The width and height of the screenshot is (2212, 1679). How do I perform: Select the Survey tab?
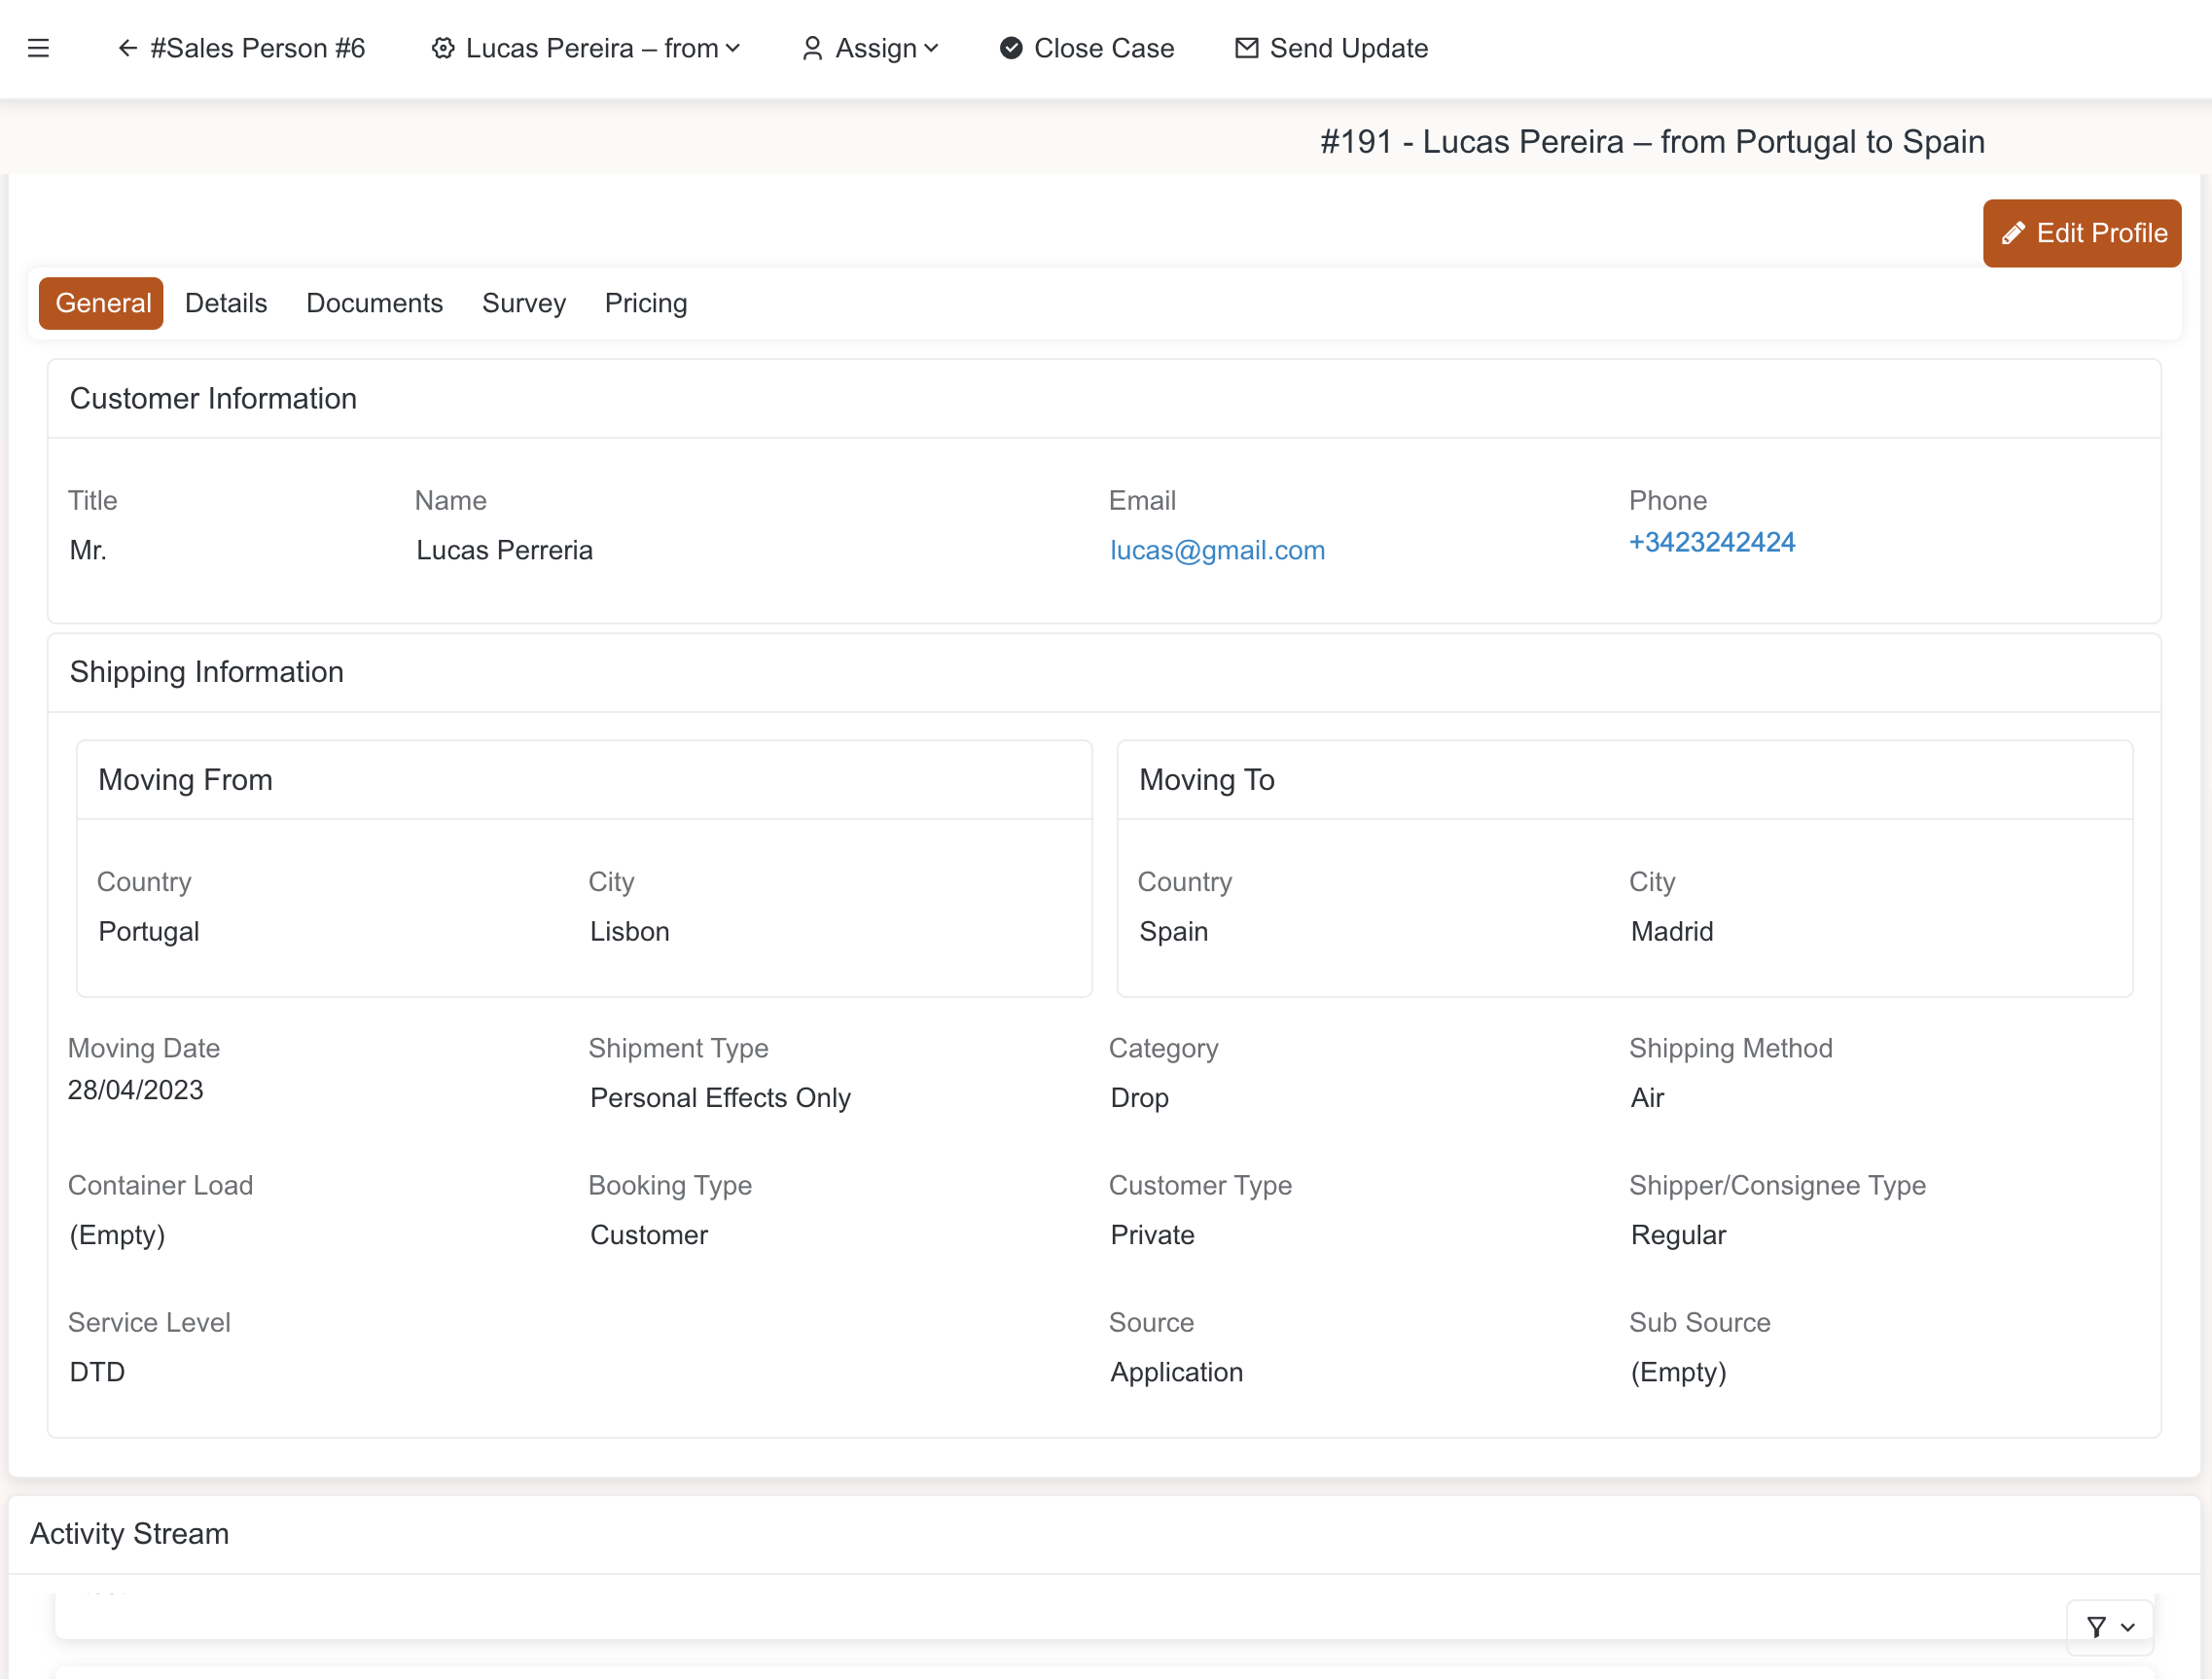point(523,303)
